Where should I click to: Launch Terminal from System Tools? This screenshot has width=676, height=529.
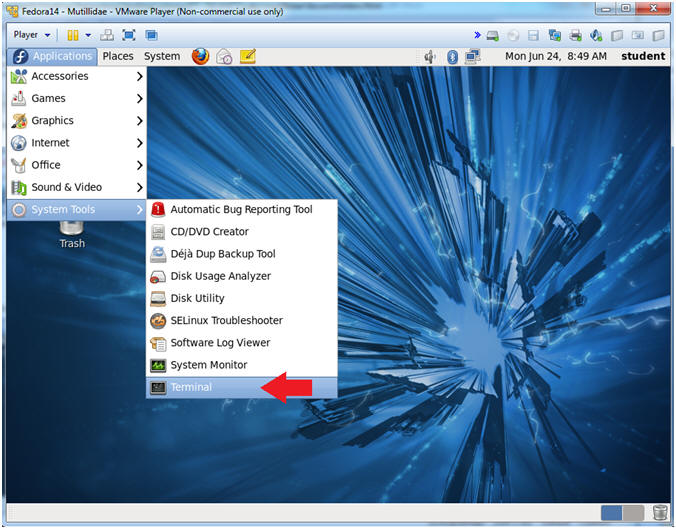(242, 388)
